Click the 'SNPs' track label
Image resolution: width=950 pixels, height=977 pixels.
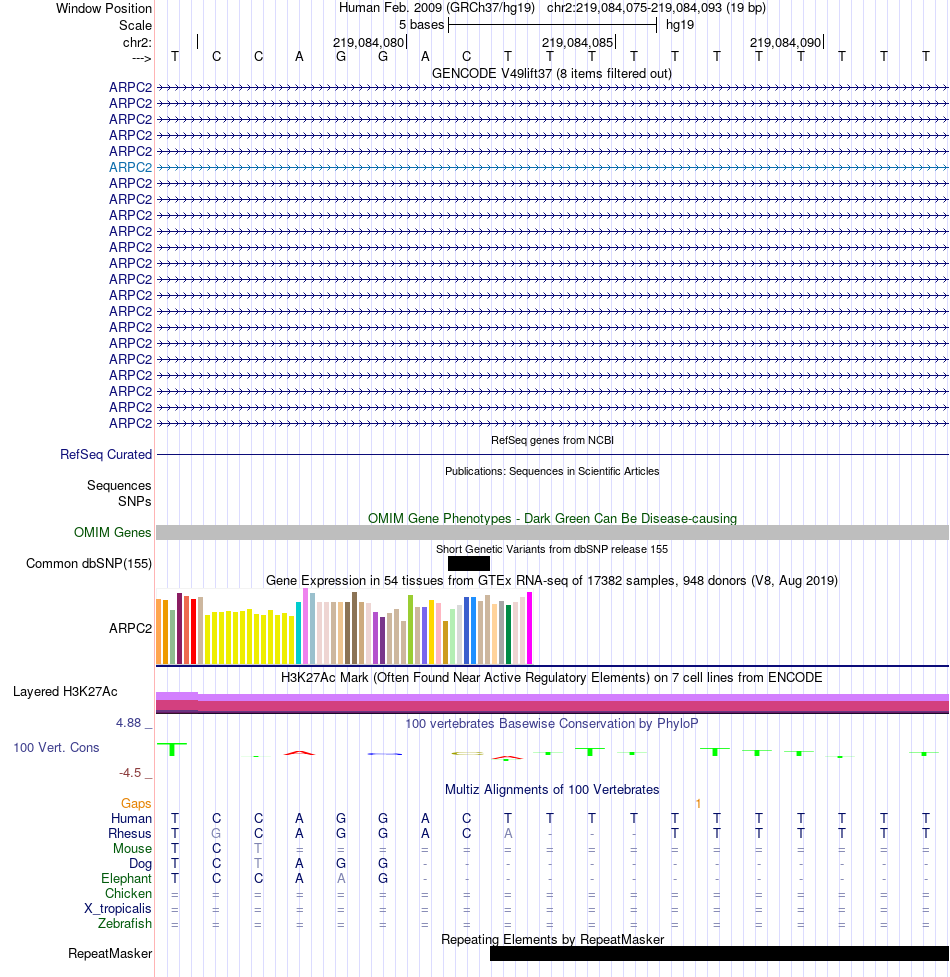[135, 501]
